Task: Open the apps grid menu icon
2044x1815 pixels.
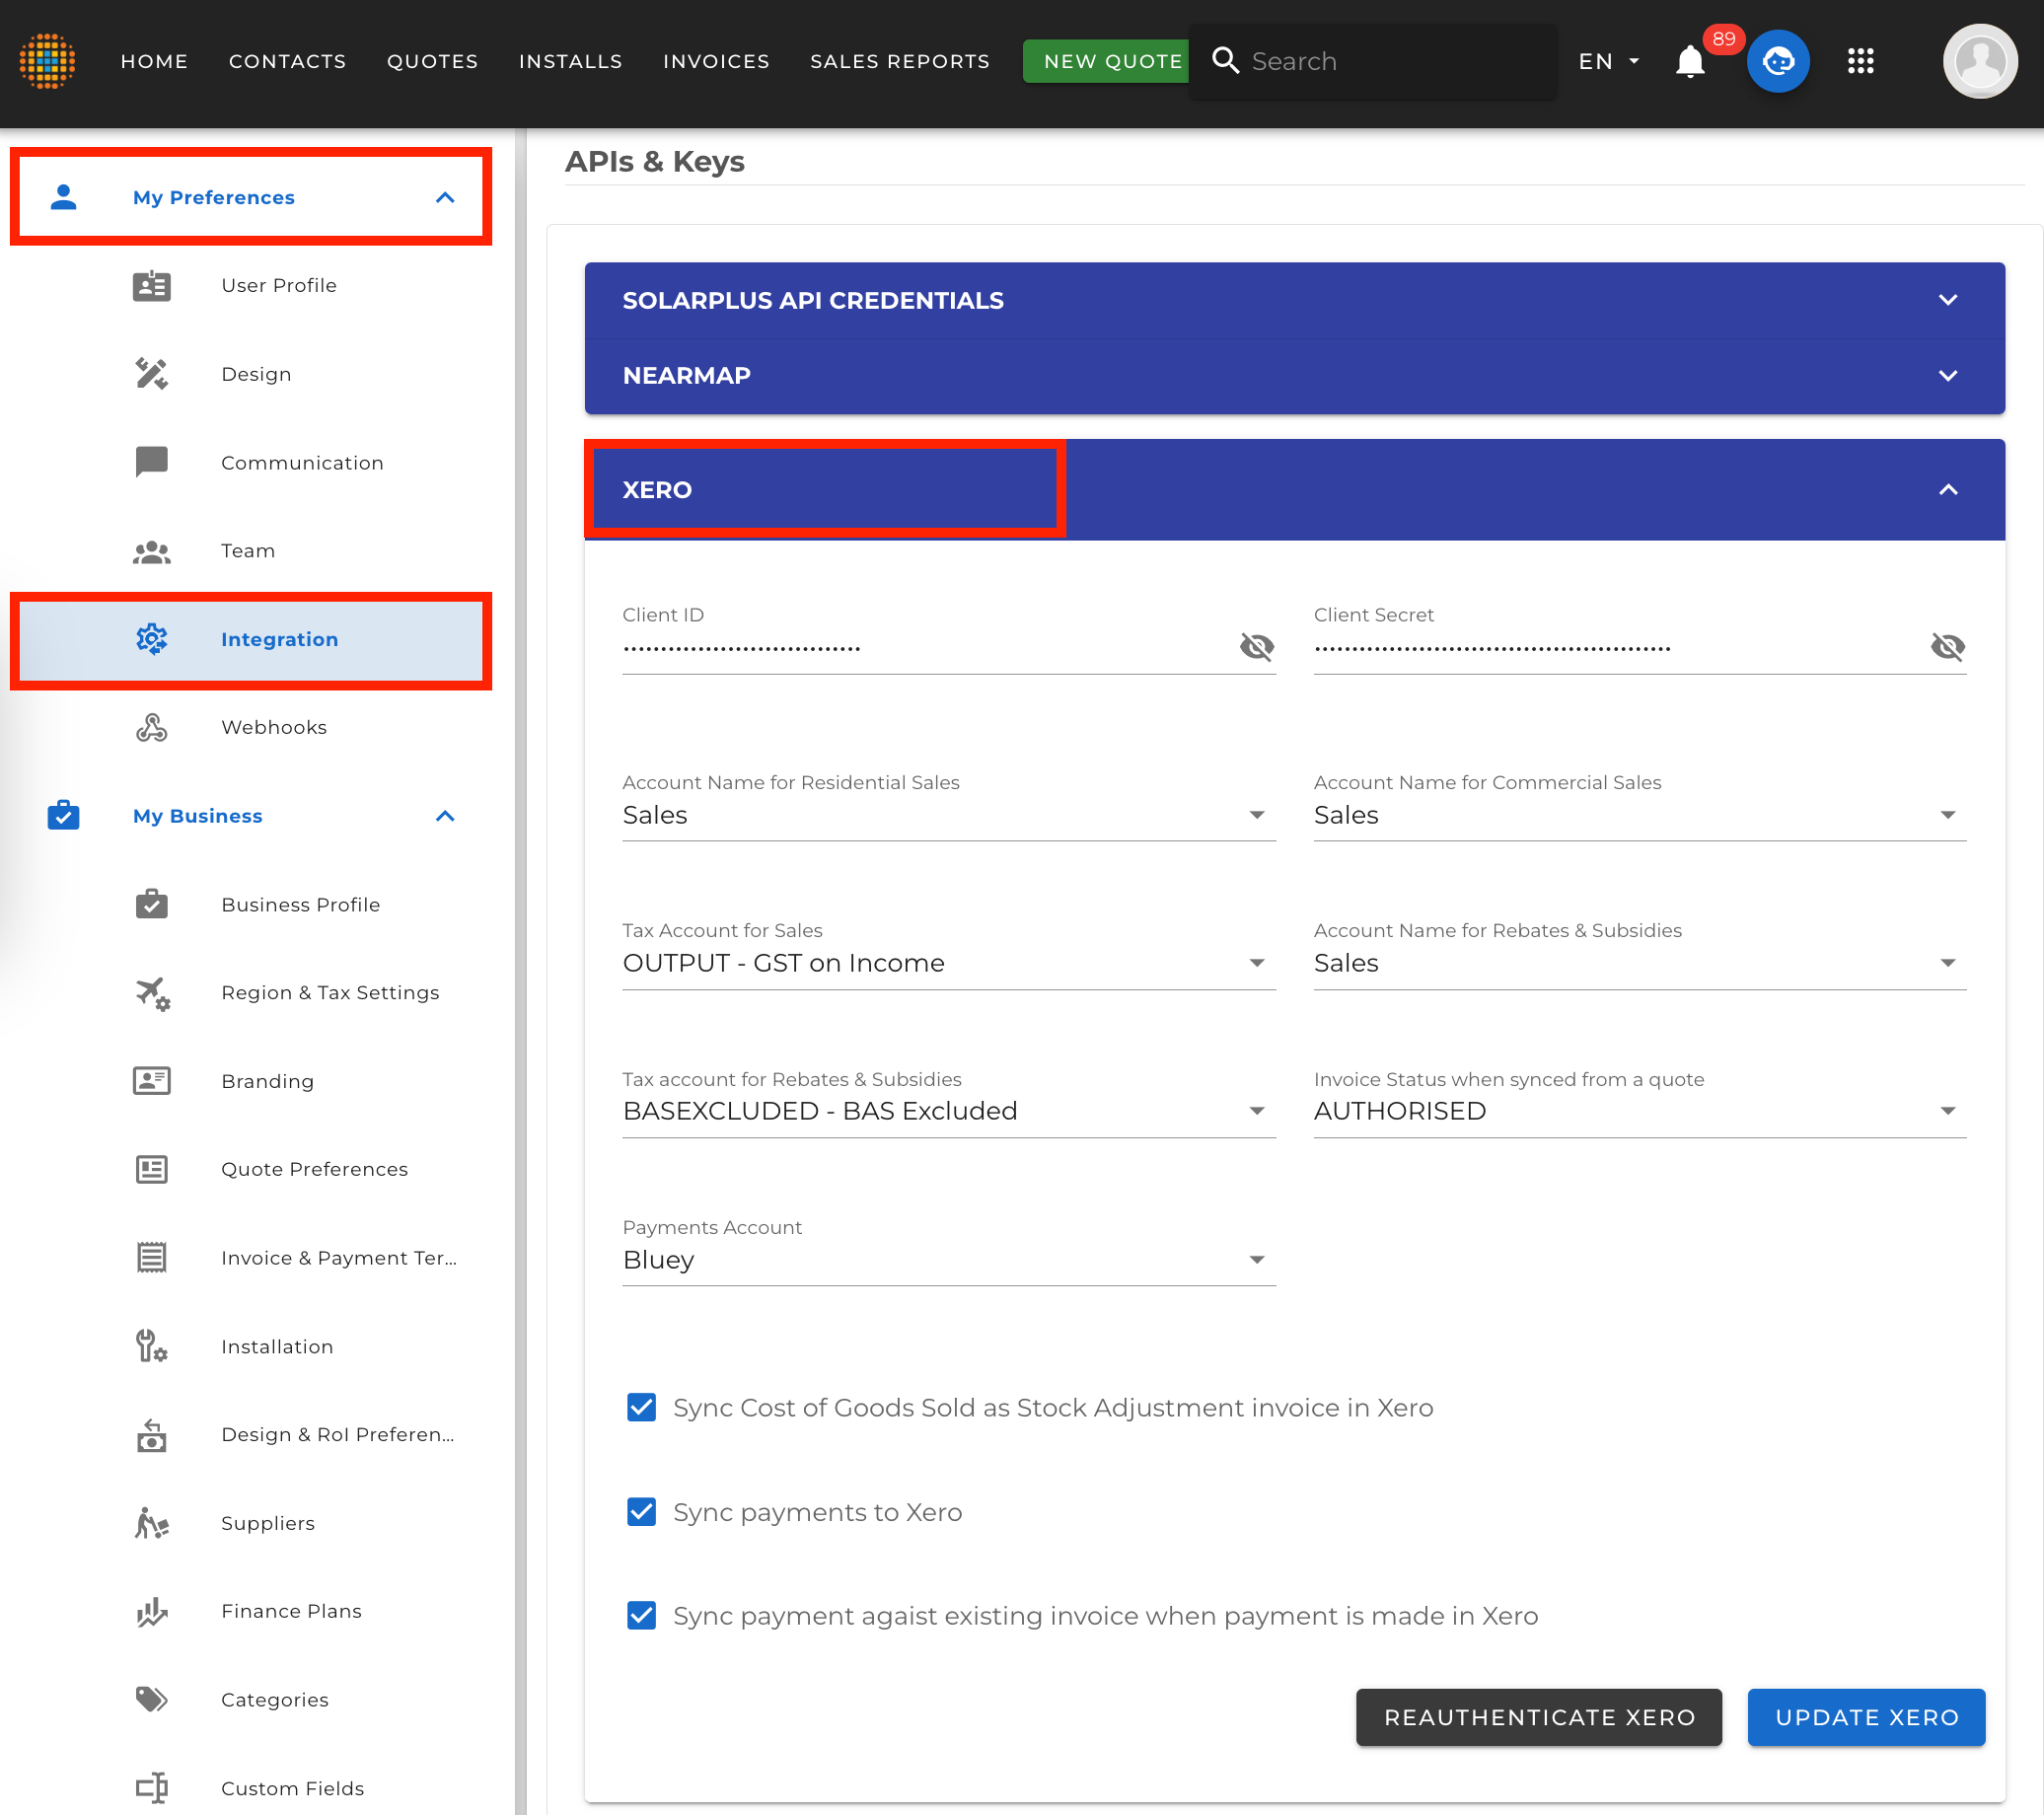Action: [1860, 62]
